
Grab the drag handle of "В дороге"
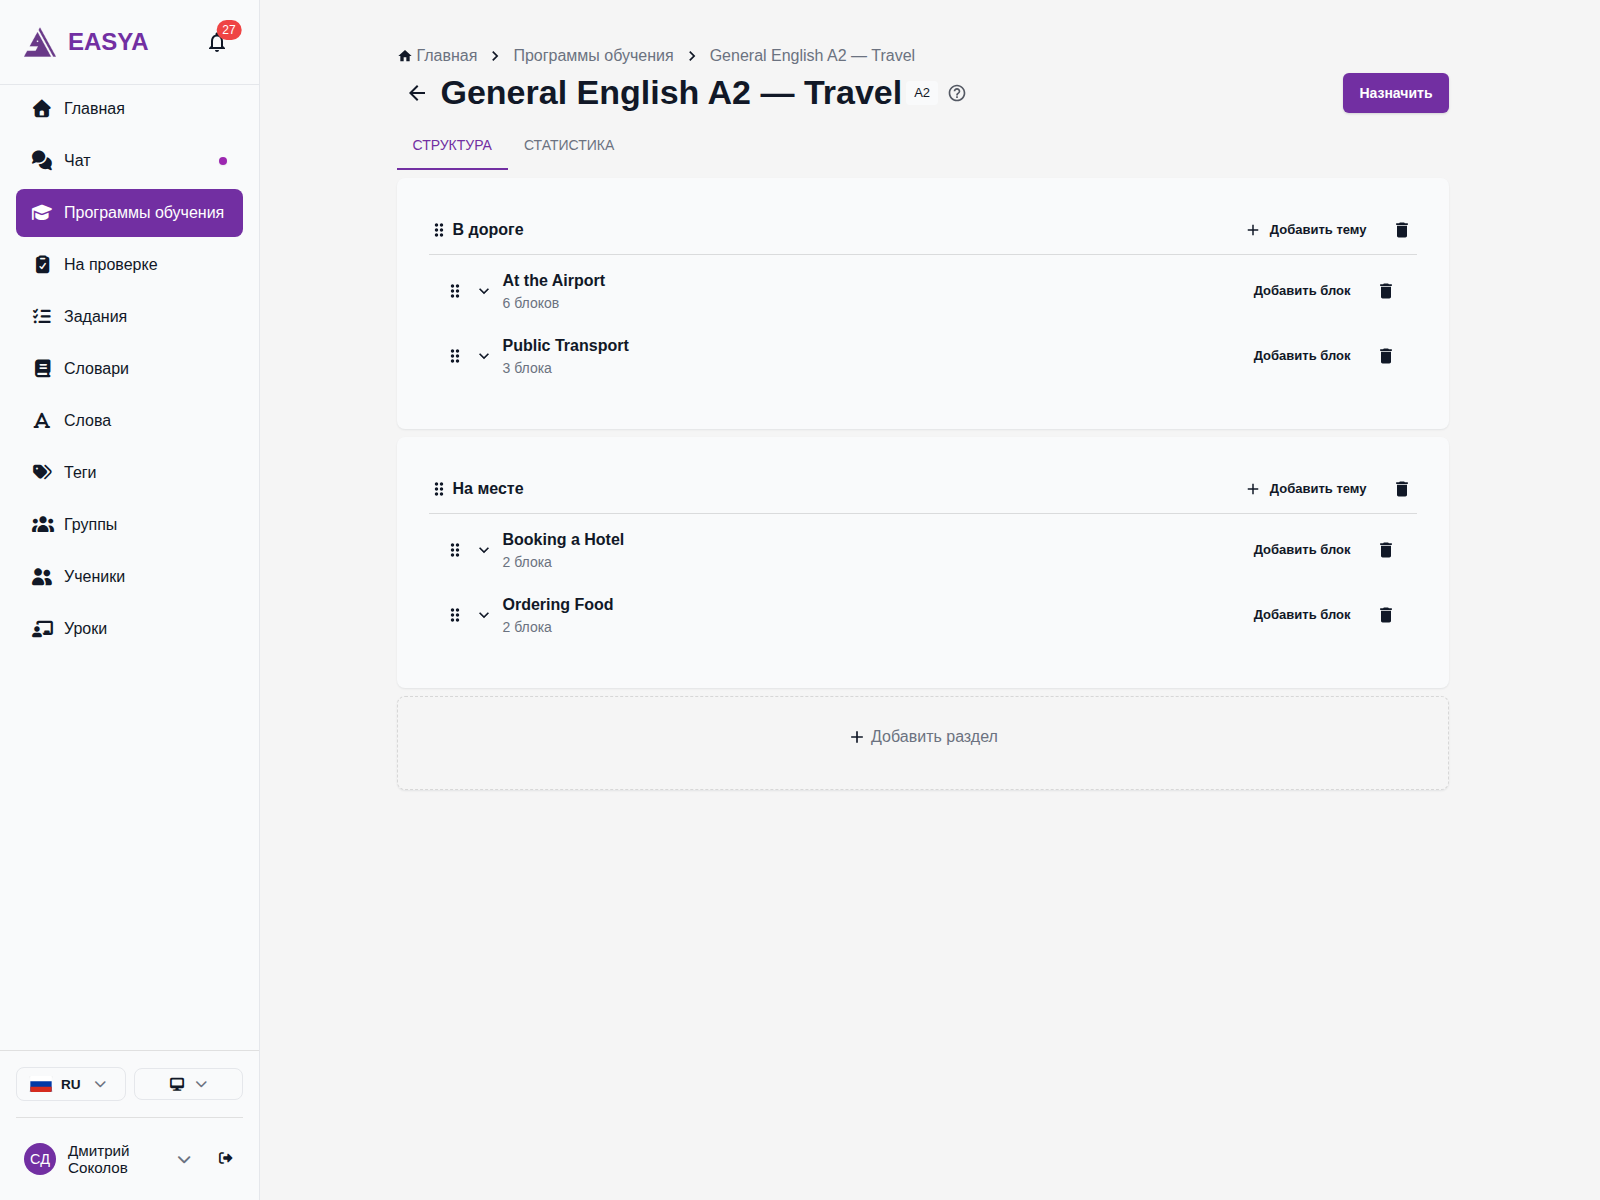point(439,230)
